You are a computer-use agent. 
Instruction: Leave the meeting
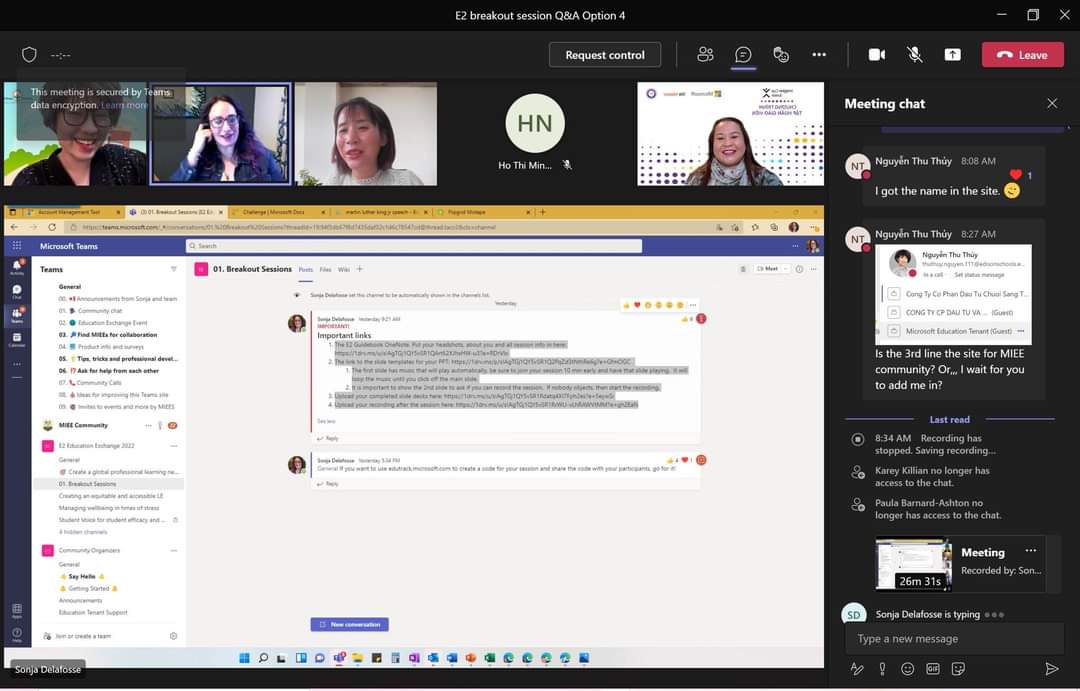1022,55
